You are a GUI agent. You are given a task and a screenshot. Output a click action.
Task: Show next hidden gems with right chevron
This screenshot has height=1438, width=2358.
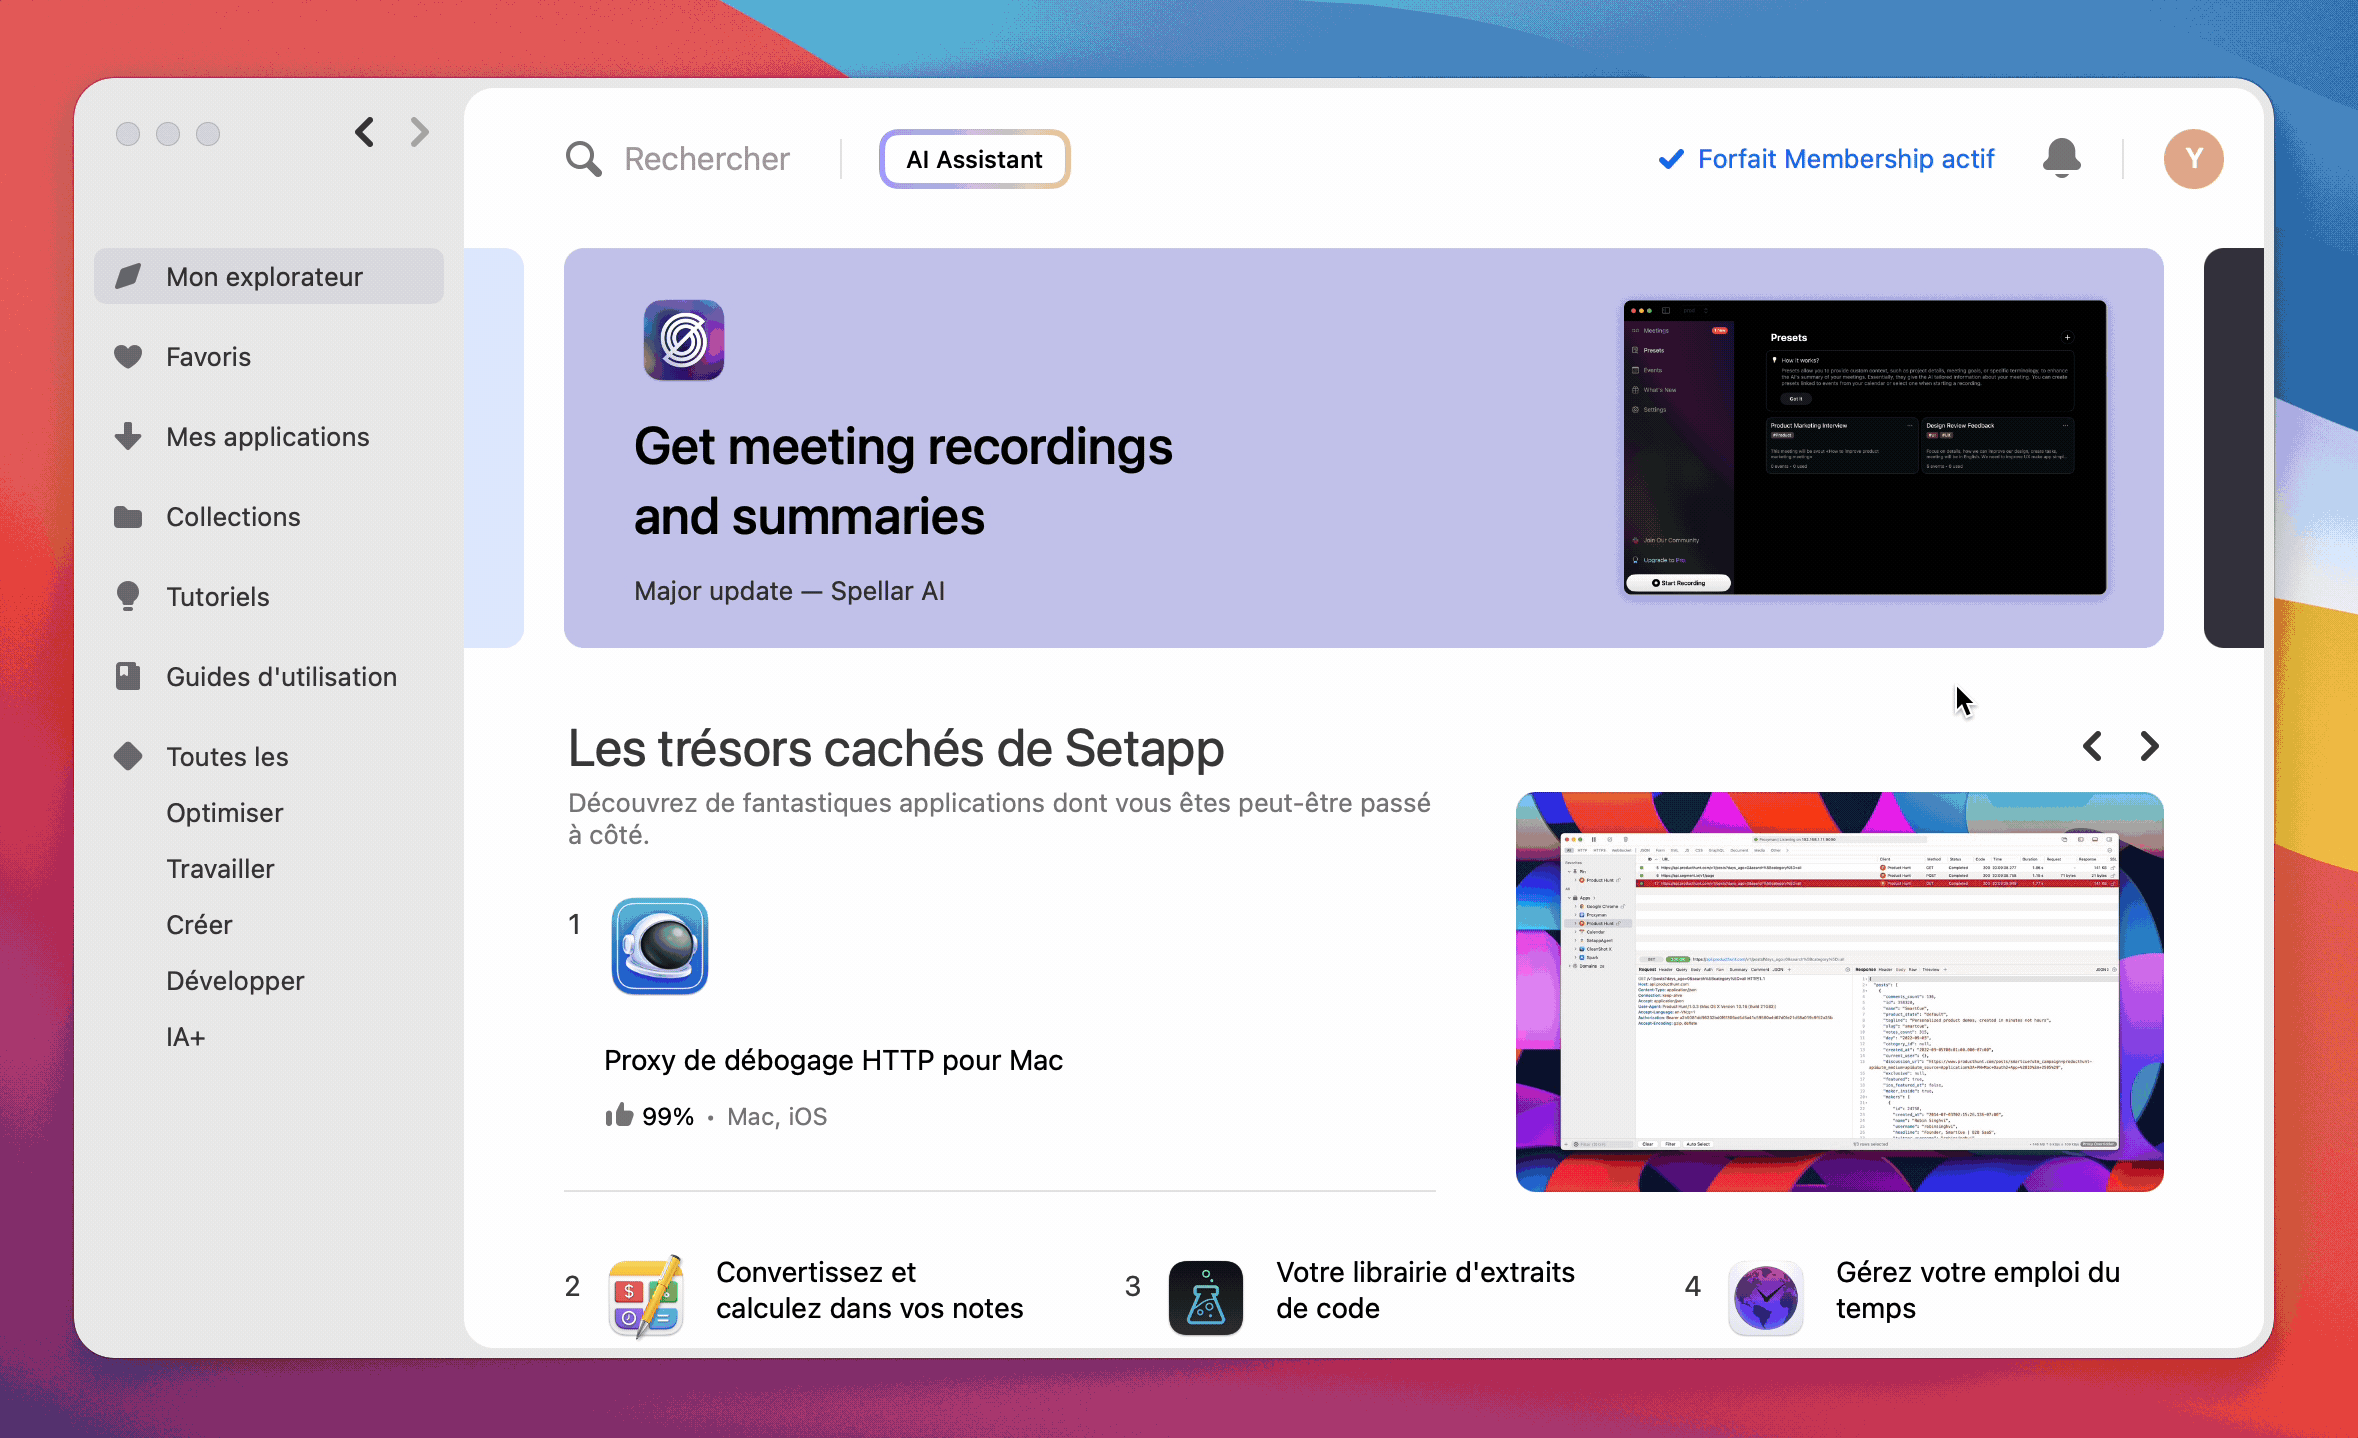click(2149, 746)
